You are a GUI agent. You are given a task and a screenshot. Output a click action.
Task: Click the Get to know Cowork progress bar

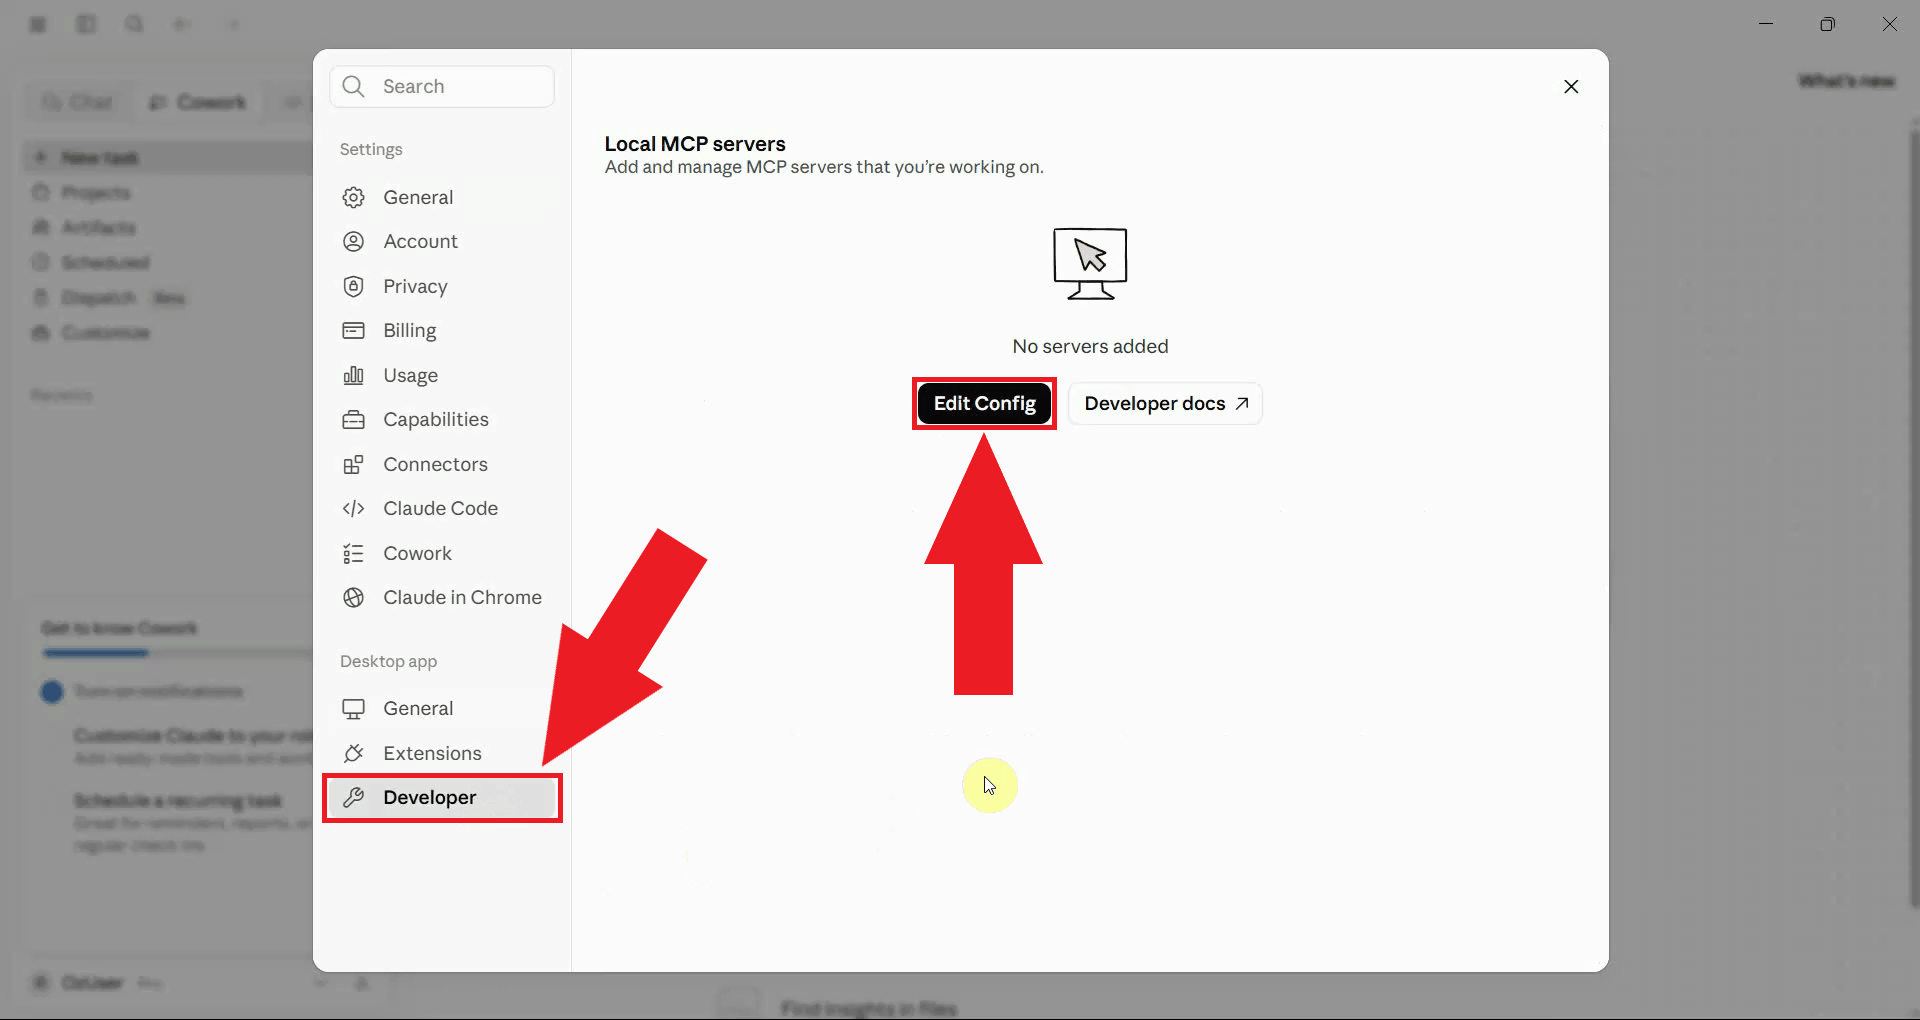click(x=178, y=653)
